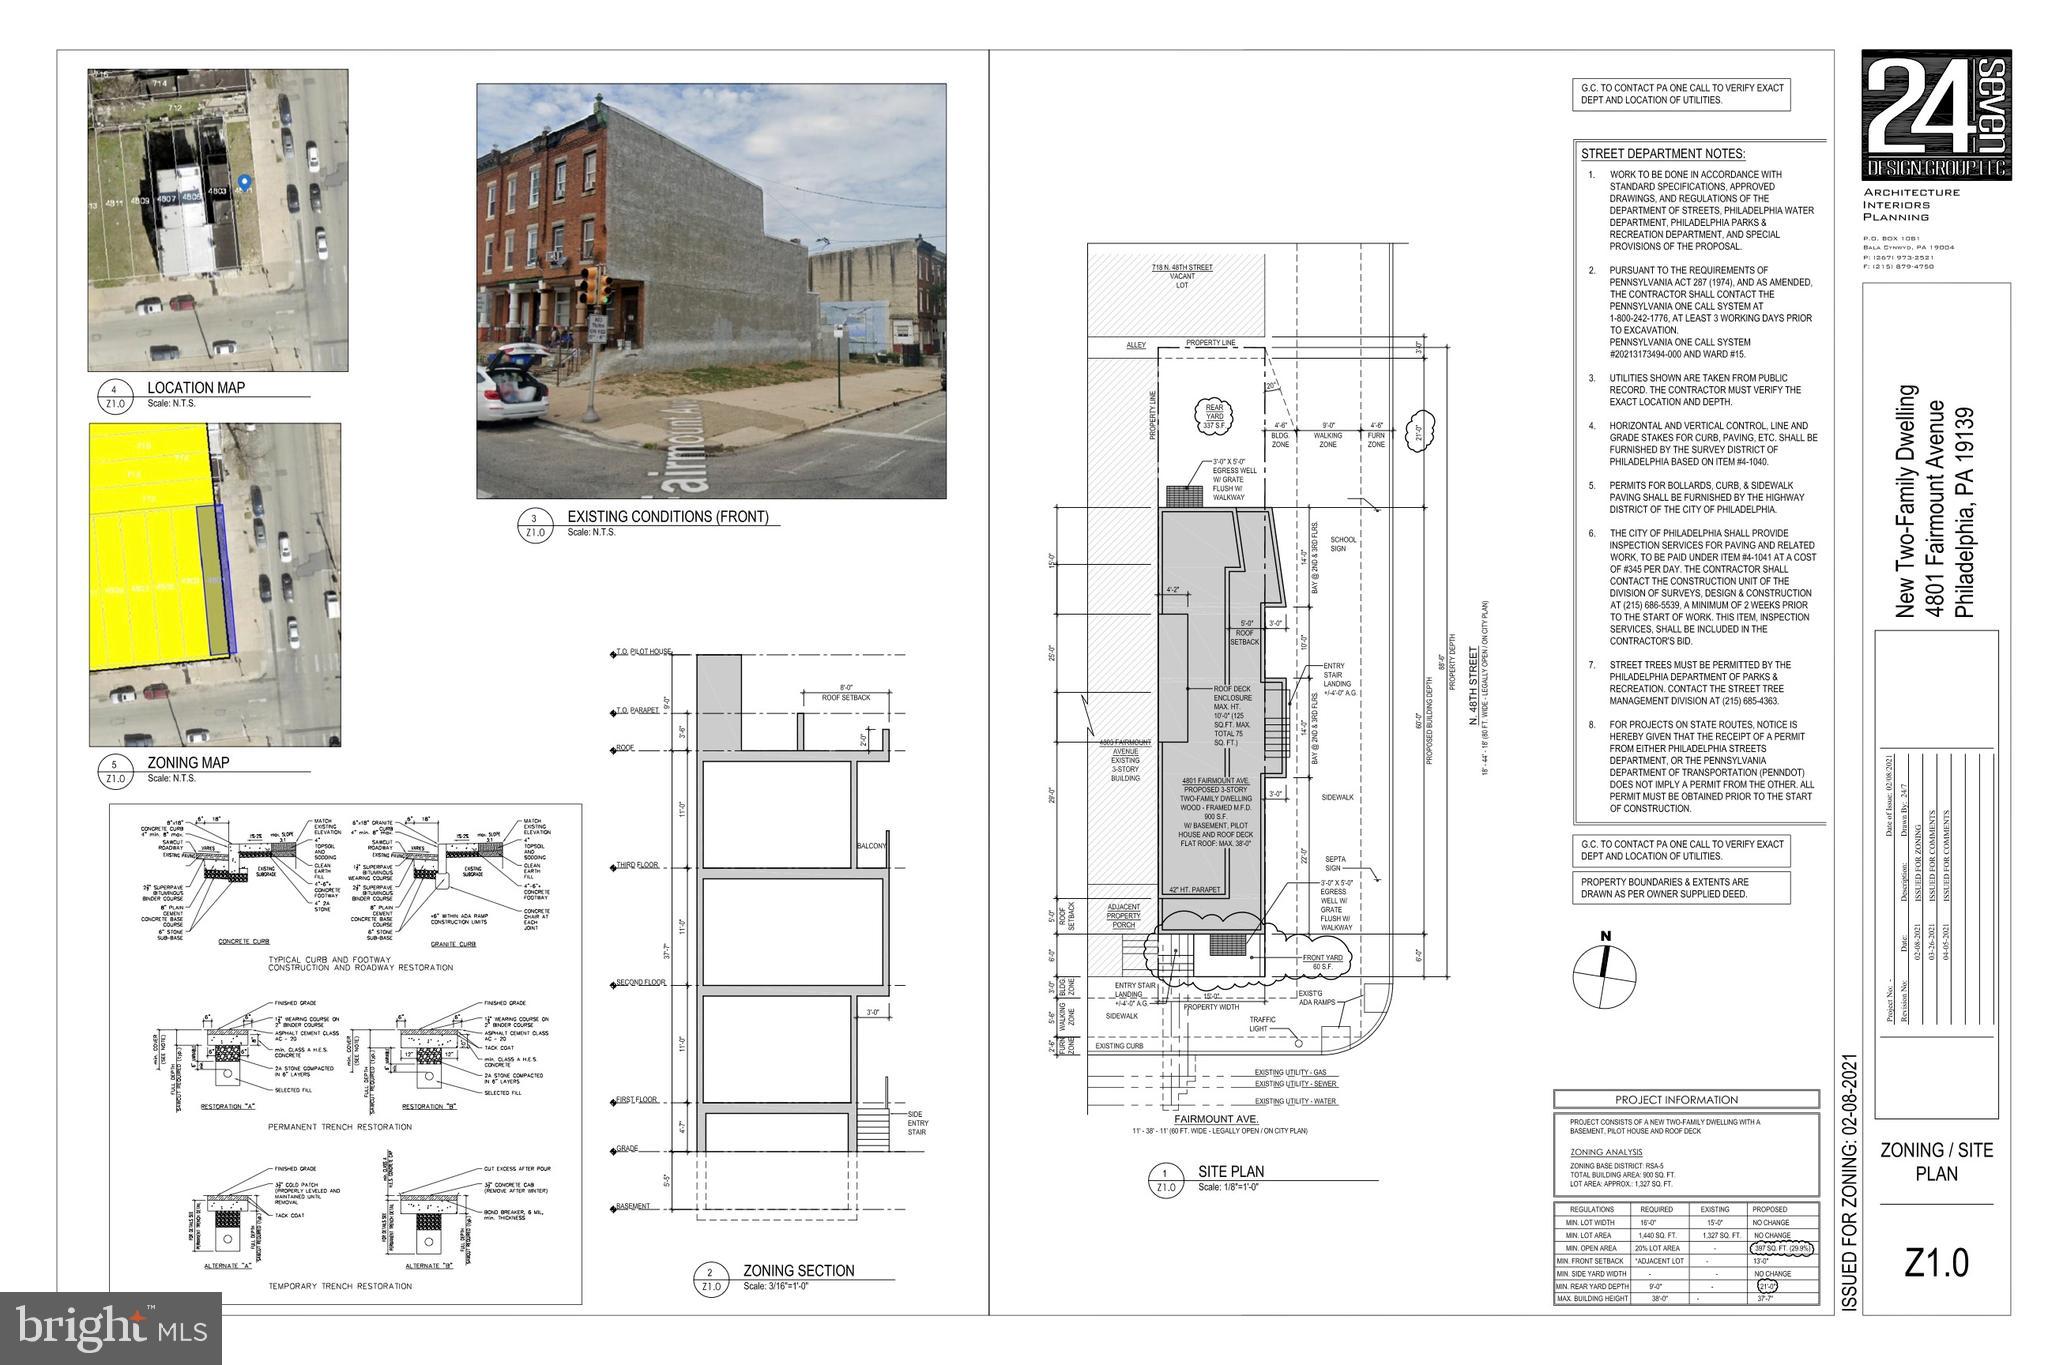Click the blue location pin on map
This screenshot has width=2048, height=1365.
[x=244, y=183]
